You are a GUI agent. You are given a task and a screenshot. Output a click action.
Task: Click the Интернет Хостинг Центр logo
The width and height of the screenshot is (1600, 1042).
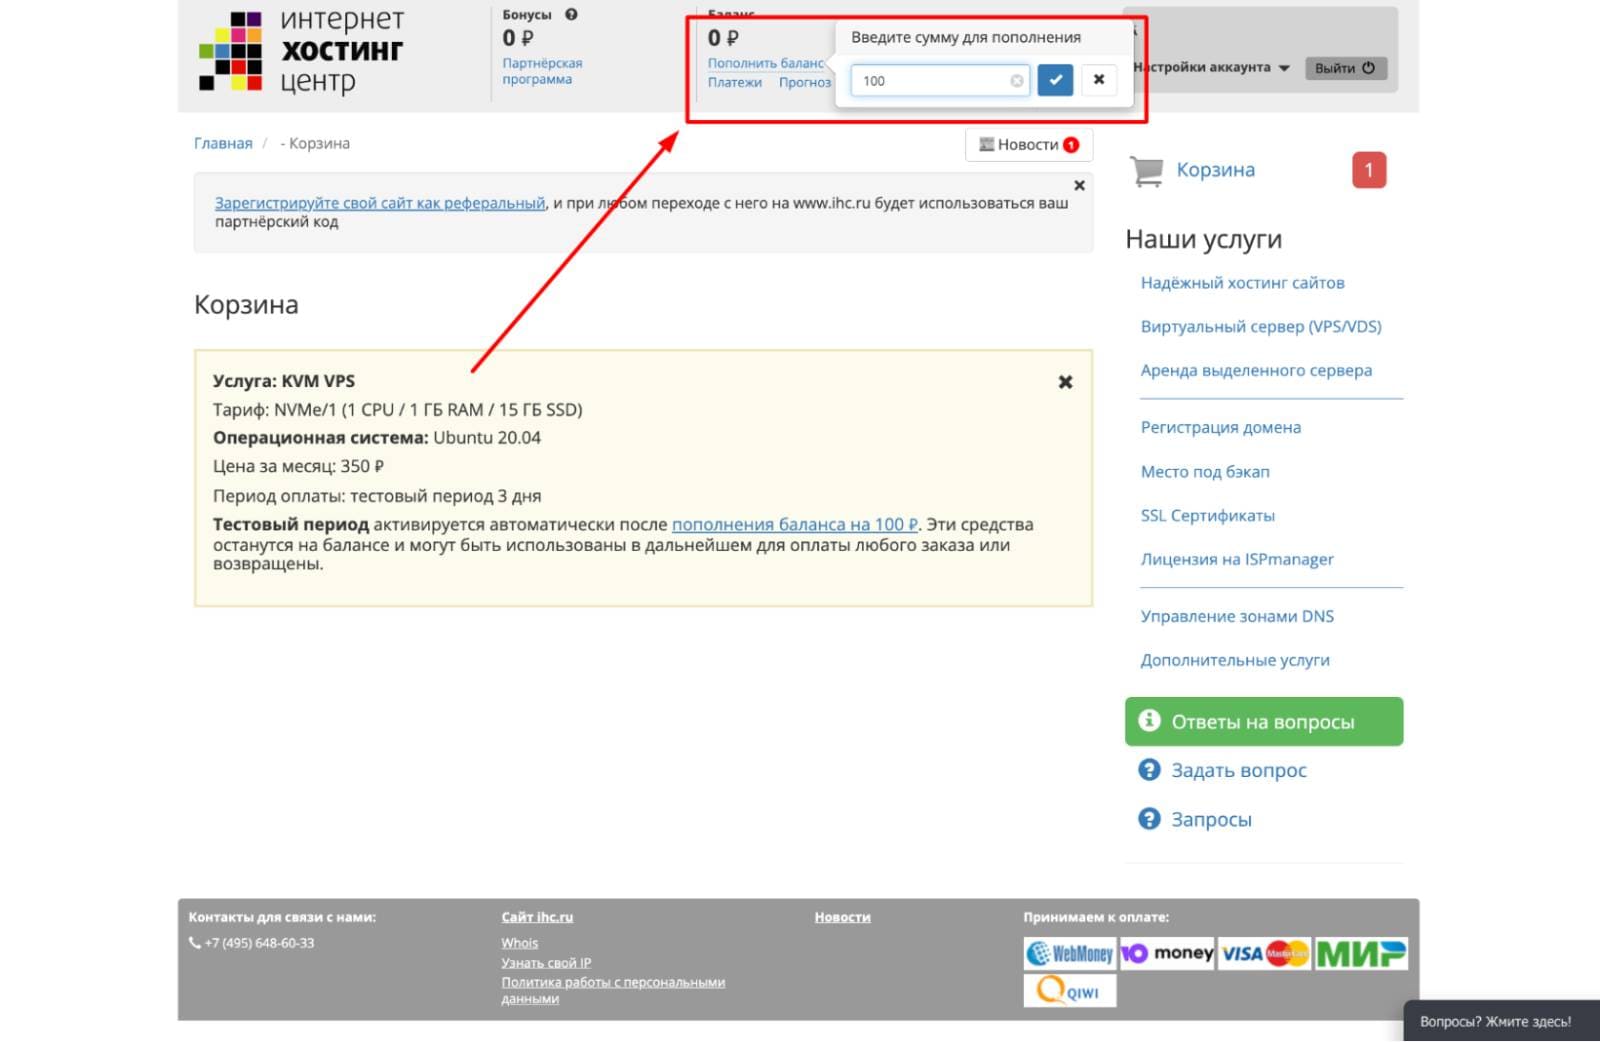[301, 51]
